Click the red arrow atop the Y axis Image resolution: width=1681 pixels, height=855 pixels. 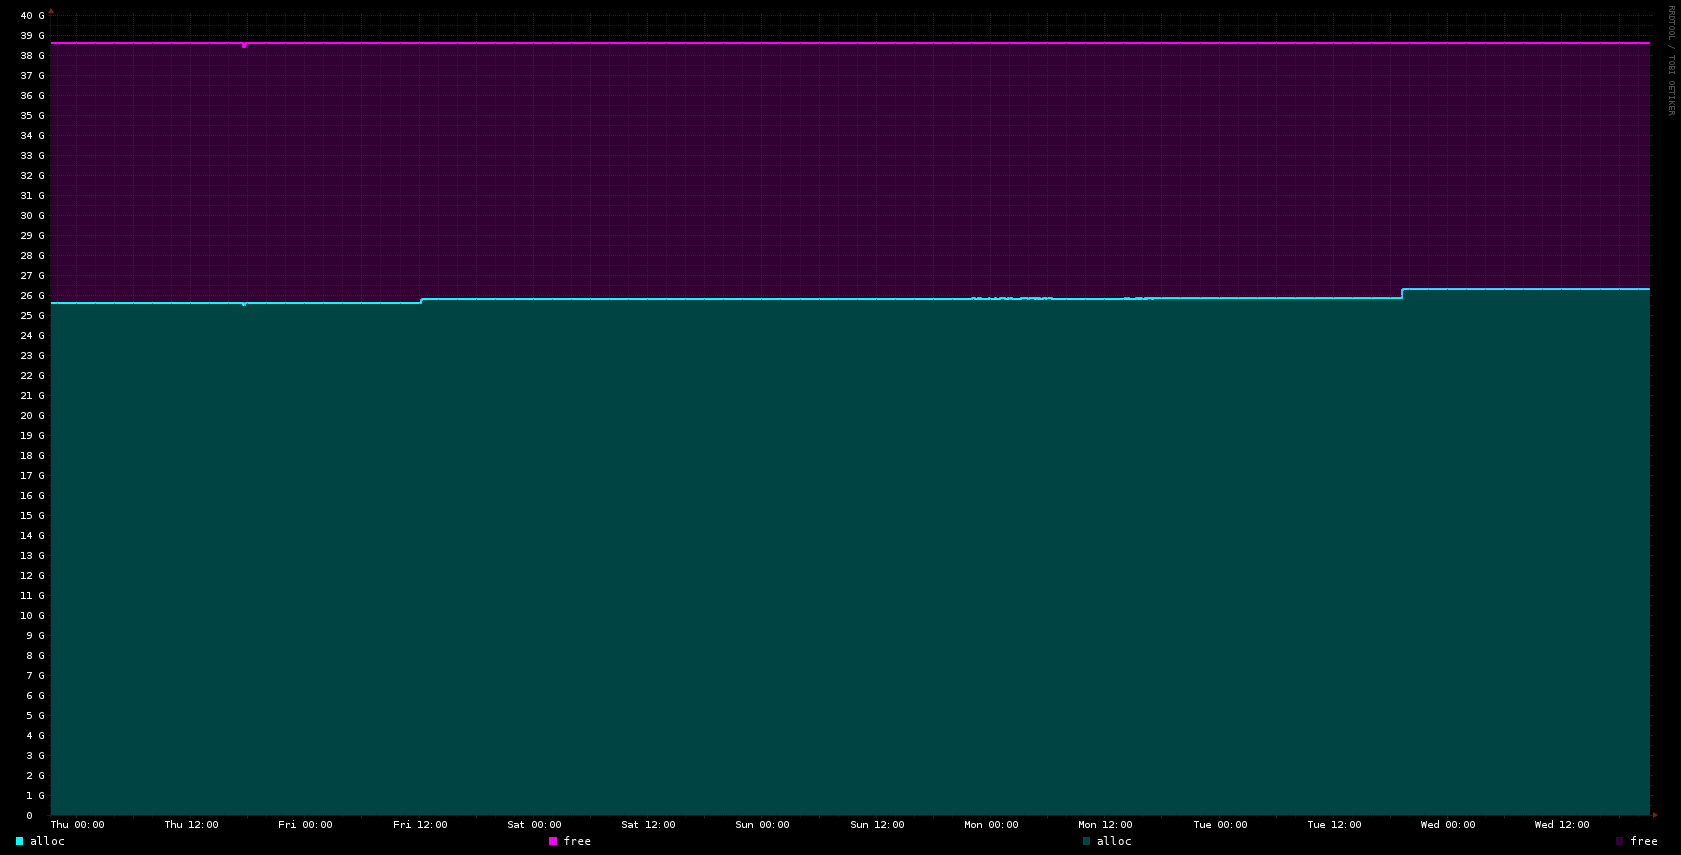(51, 11)
